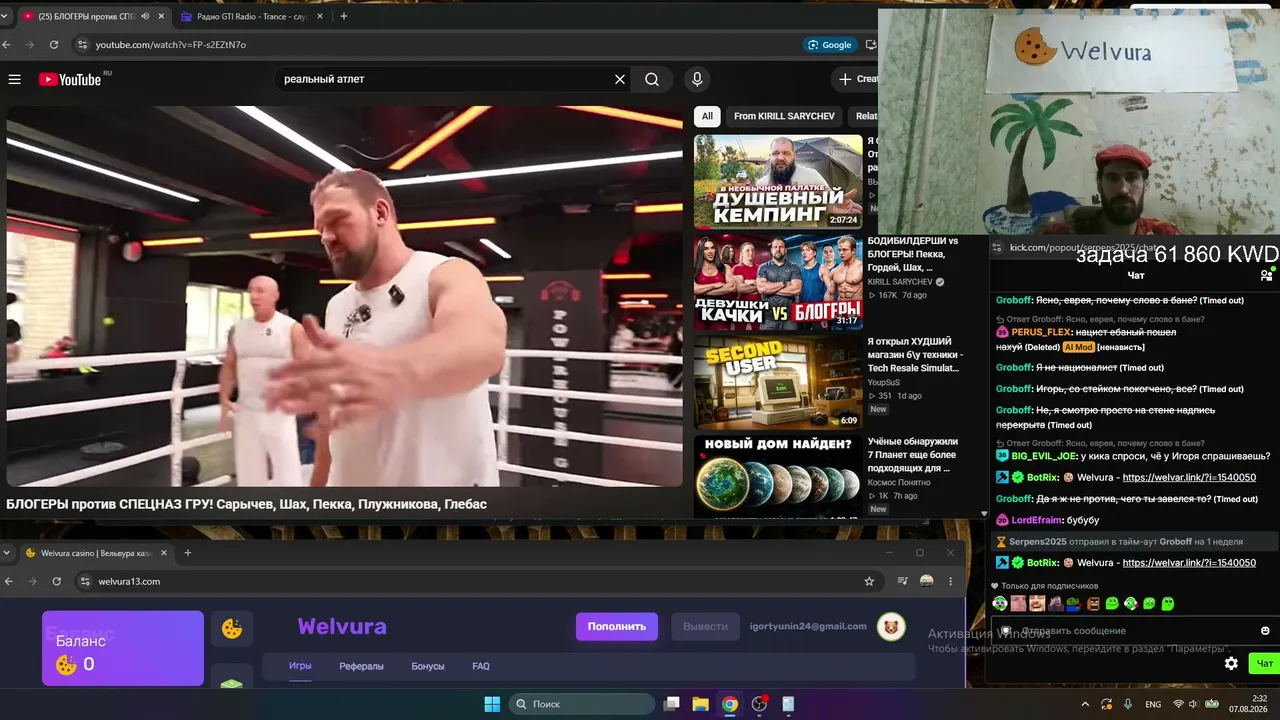
Task: Open the Девушки качки vs блогеры thumbnail
Action: [778, 282]
